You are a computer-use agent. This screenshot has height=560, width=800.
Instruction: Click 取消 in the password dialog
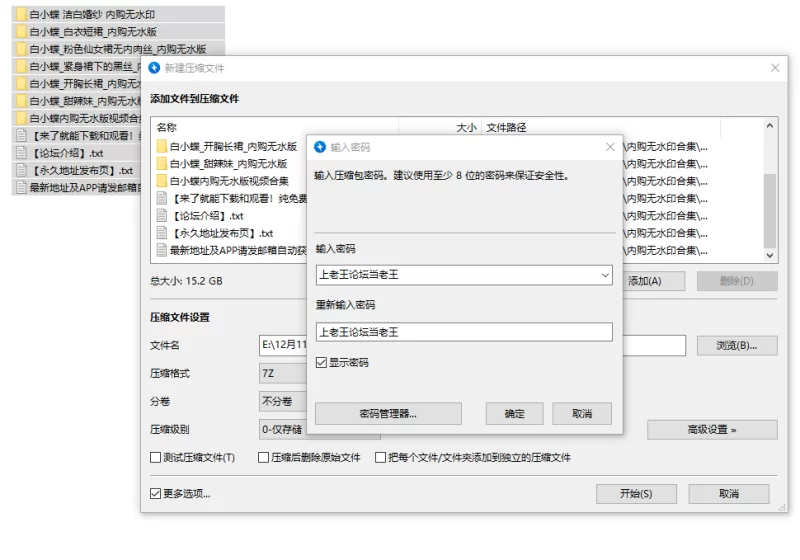tap(582, 414)
